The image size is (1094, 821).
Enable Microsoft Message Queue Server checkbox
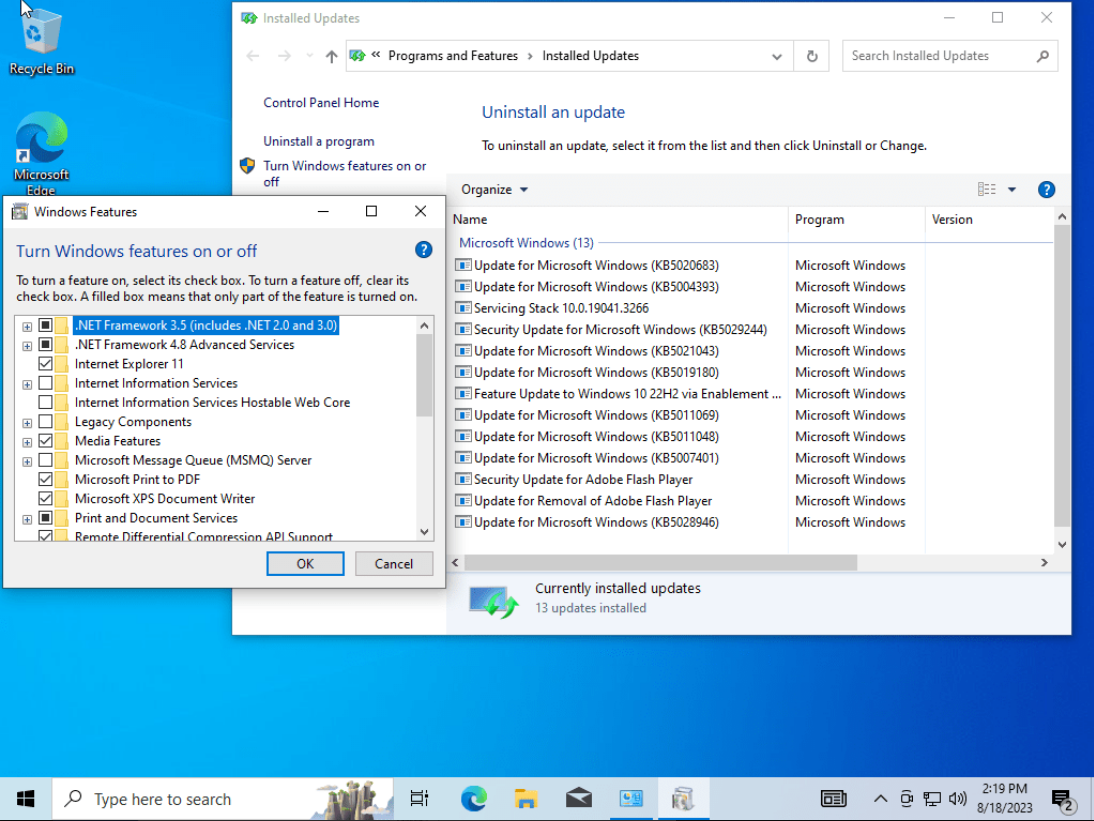45,460
